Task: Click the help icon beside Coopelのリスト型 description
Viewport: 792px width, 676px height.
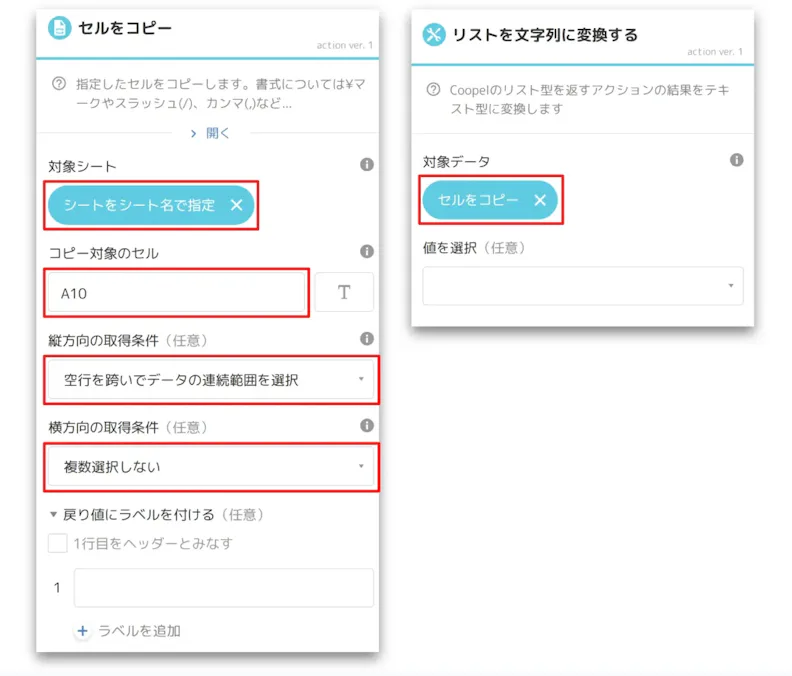Action: 433,89
